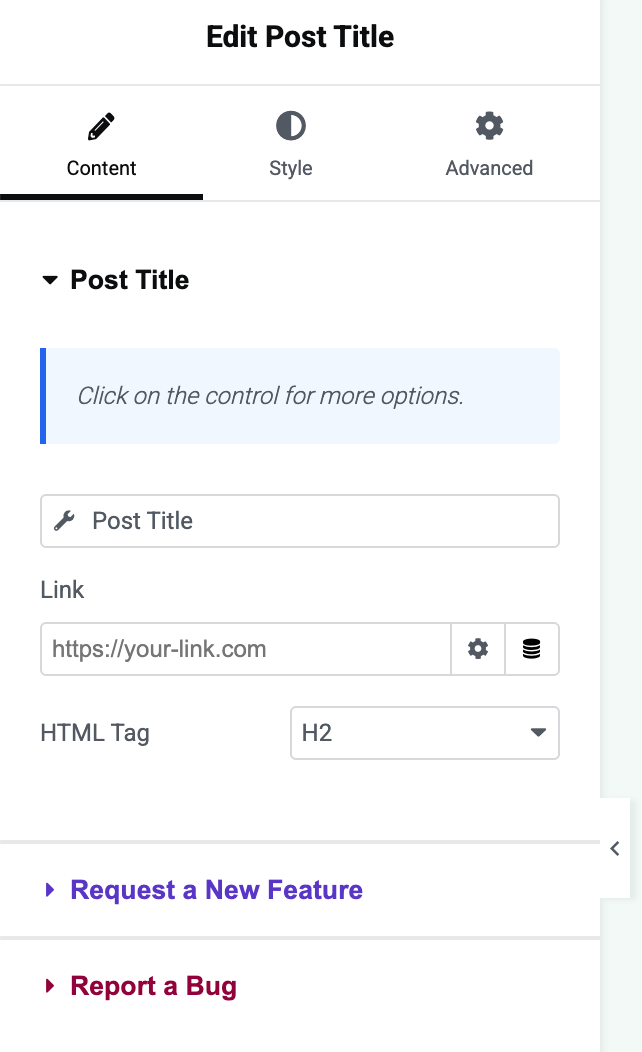Click the gear icon above Advanced

(489, 126)
